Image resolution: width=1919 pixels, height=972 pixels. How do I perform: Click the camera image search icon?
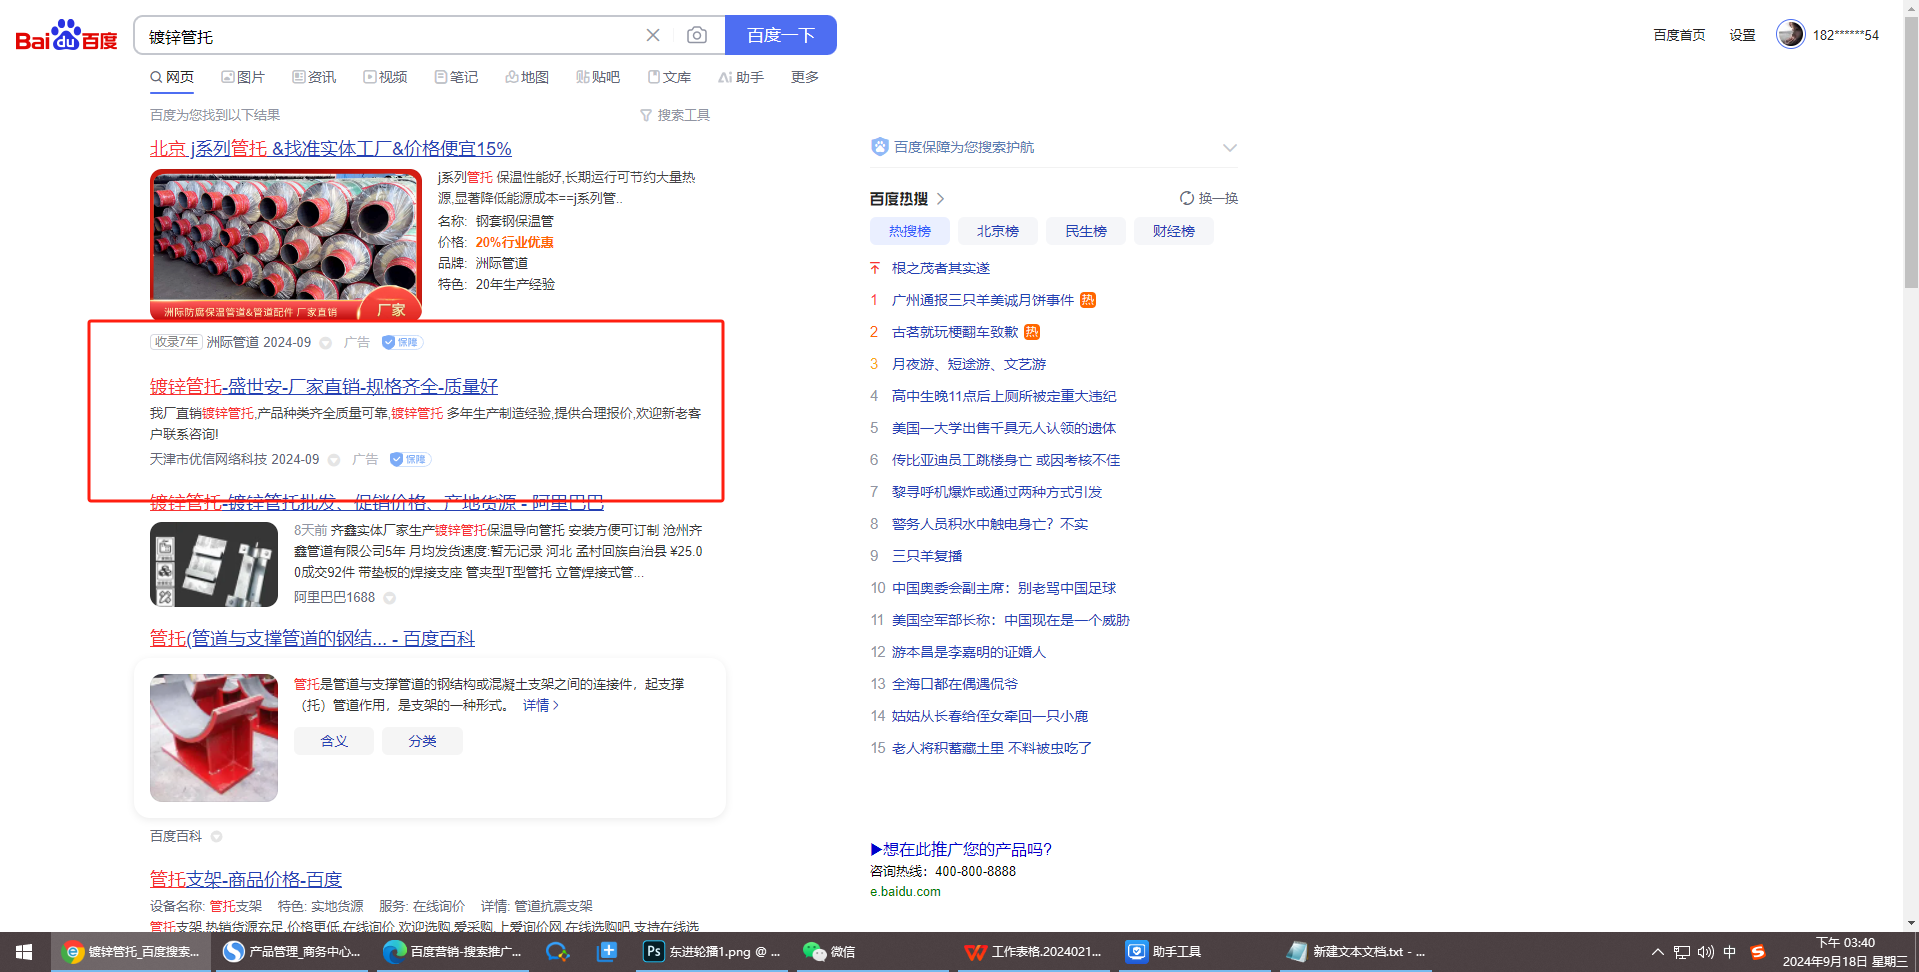click(x=697, y=36)
